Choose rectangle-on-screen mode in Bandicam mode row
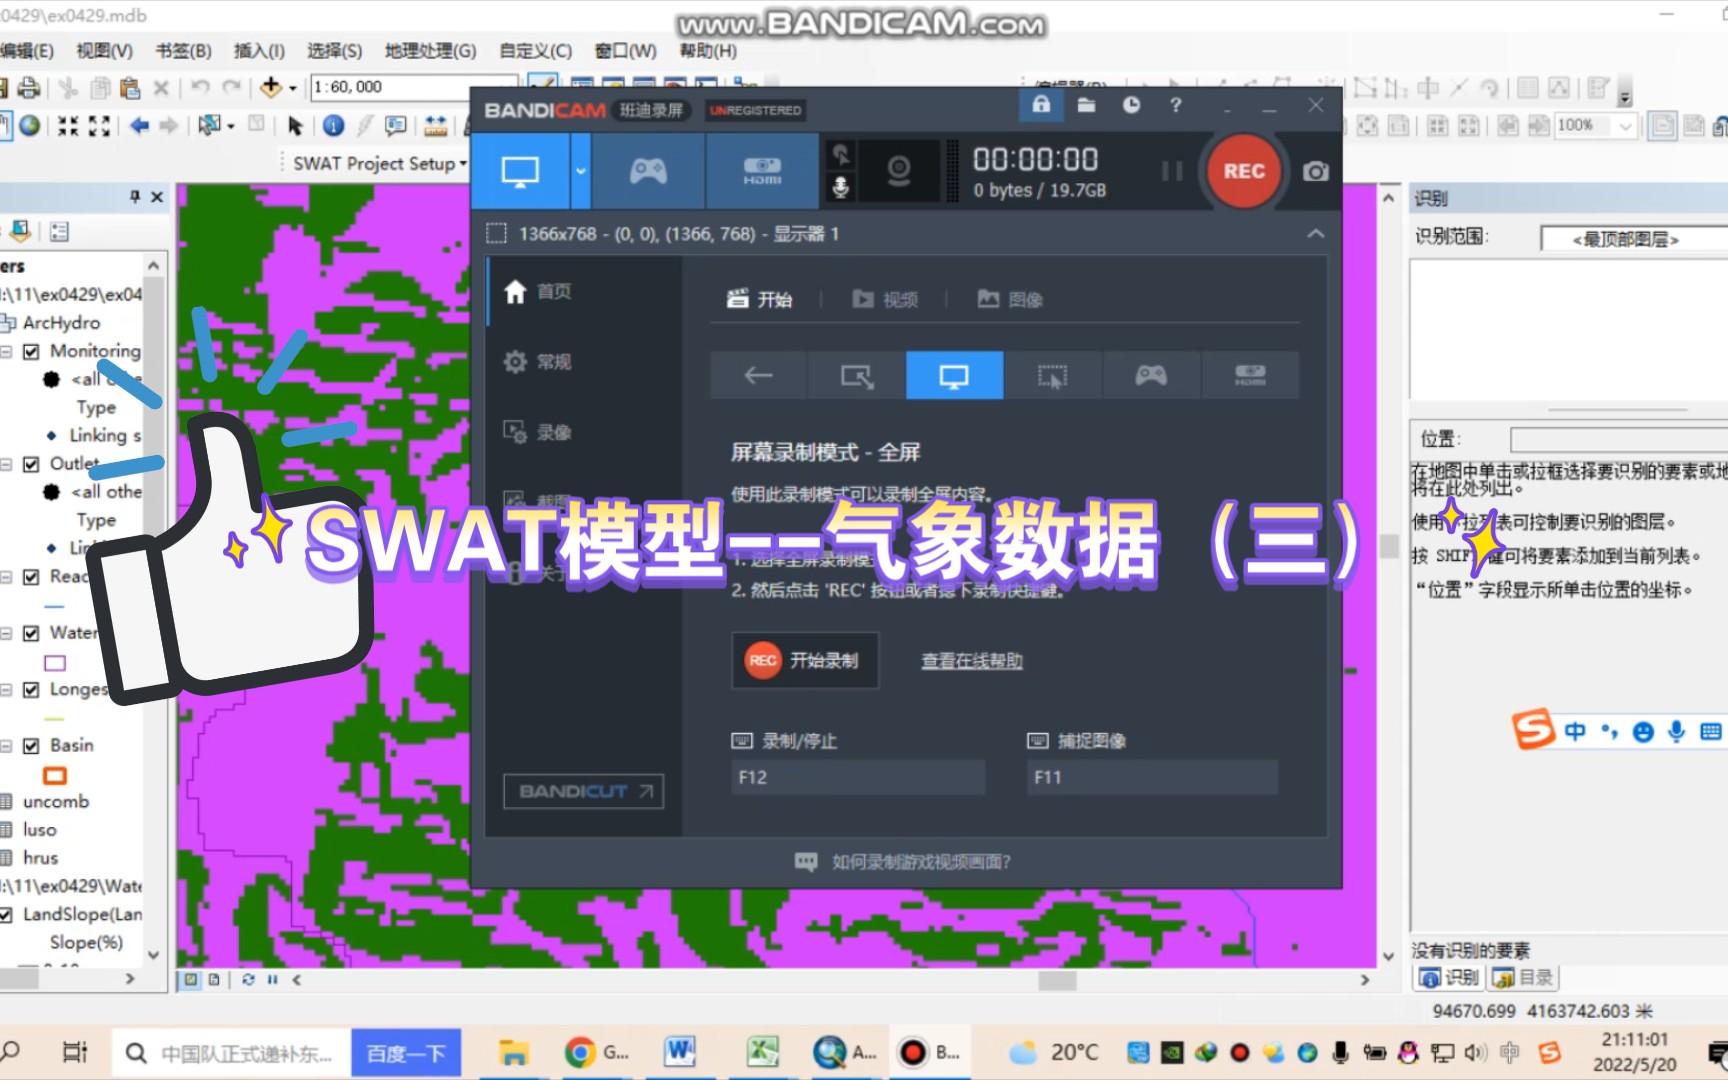The width and height of the screenshot is (1728, 1080). click(857, 376)
